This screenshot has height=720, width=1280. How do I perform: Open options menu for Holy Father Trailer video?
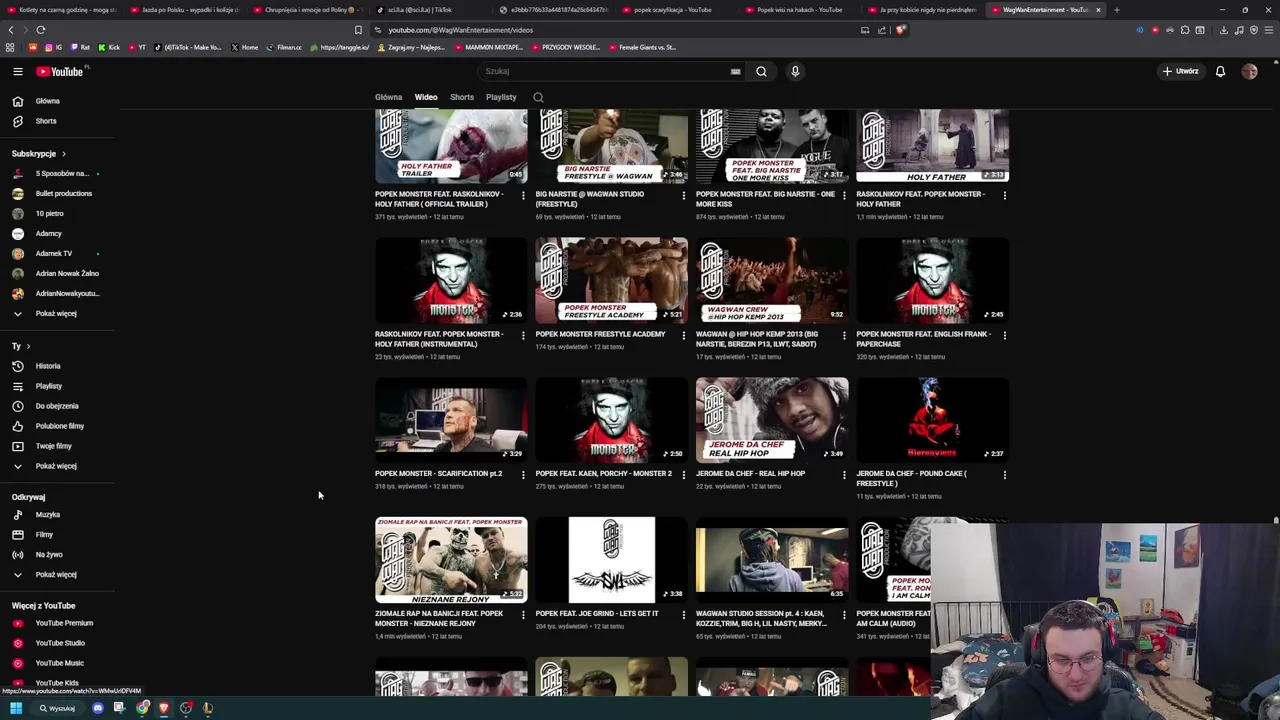pos(523,195)
